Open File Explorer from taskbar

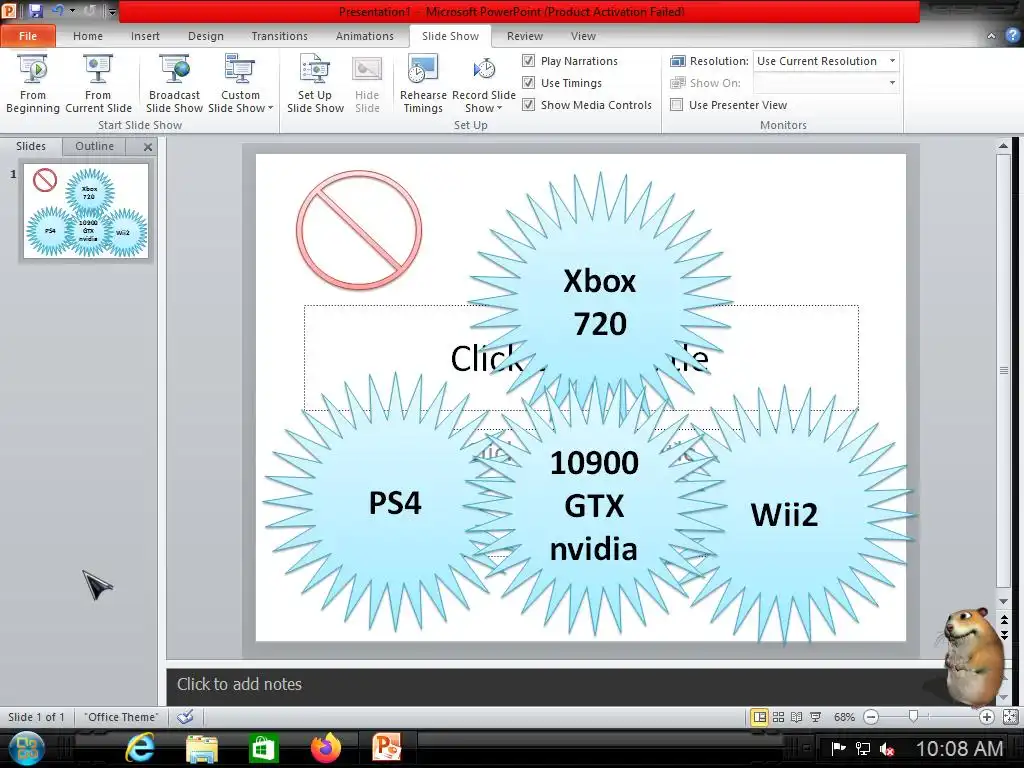tap(202, 748)
